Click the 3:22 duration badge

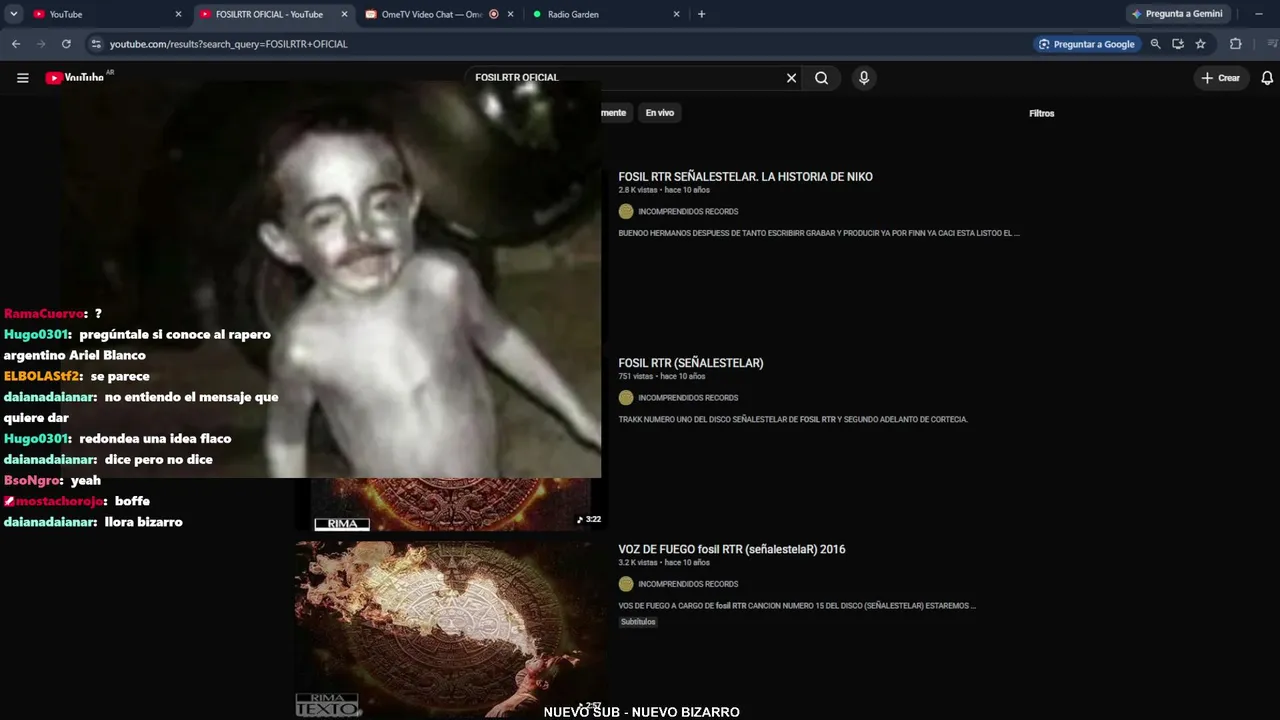coord(589,520)
